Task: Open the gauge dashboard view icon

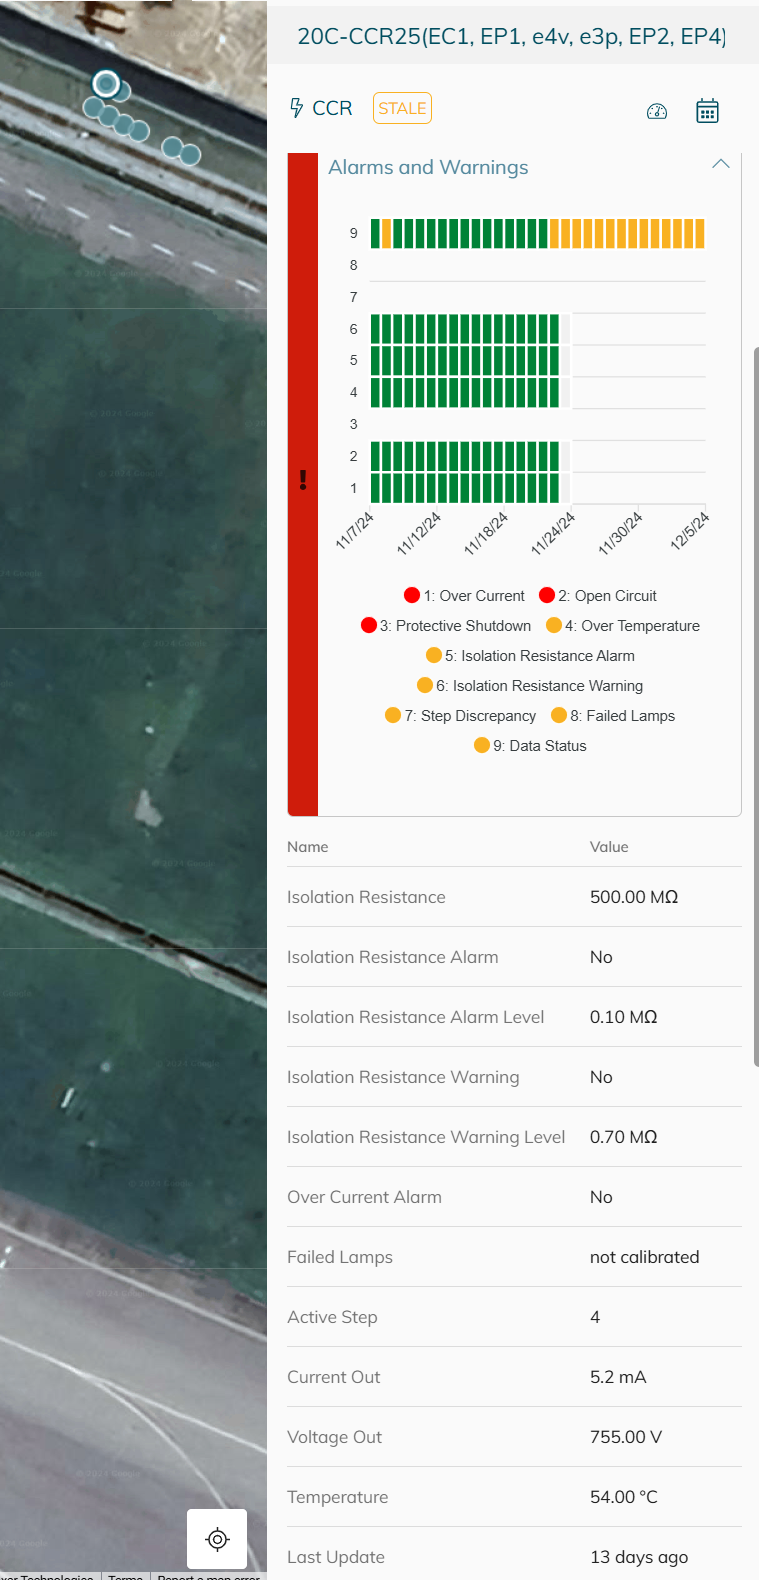Action: [x=657, y=111]
